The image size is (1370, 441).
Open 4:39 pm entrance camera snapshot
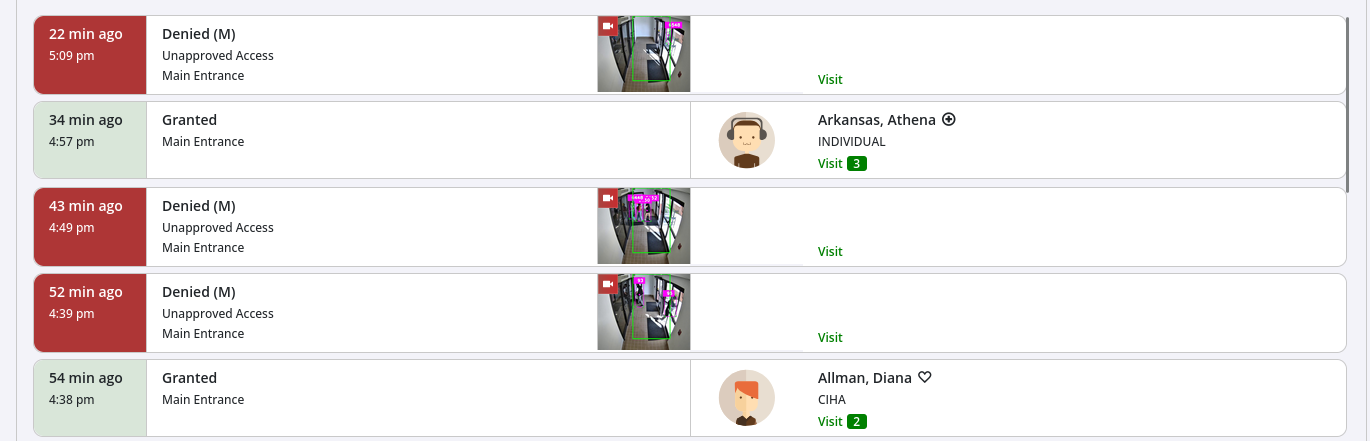pyautogui.click(x=644, y=312)
